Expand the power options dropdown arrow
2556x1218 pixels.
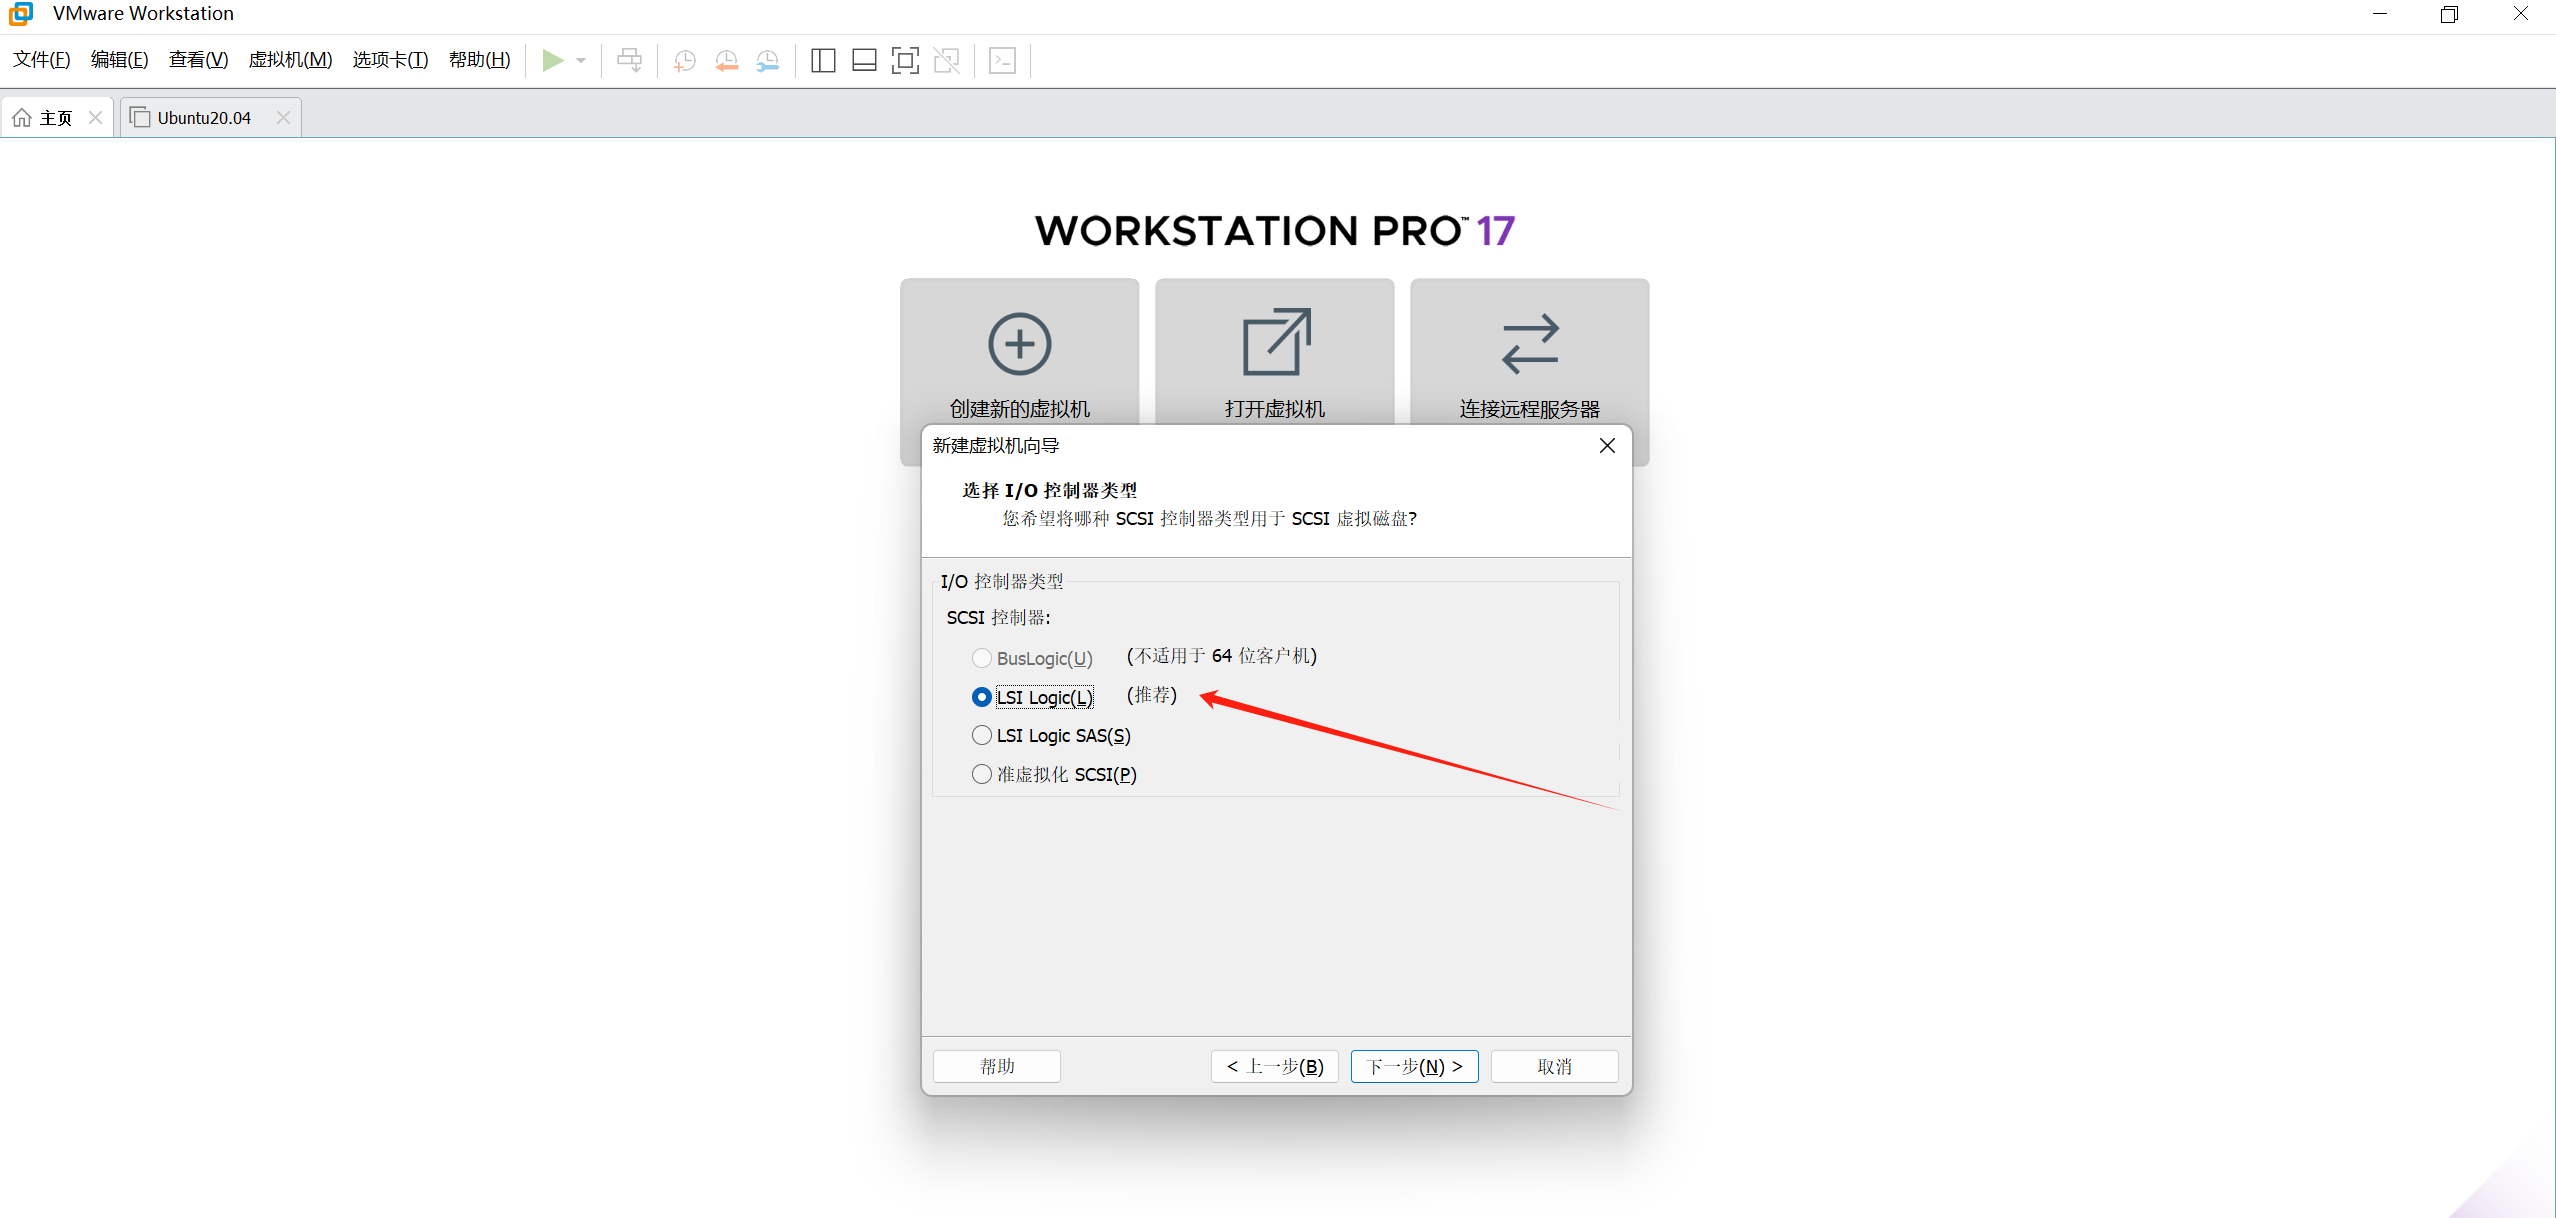tap(581, 60)
